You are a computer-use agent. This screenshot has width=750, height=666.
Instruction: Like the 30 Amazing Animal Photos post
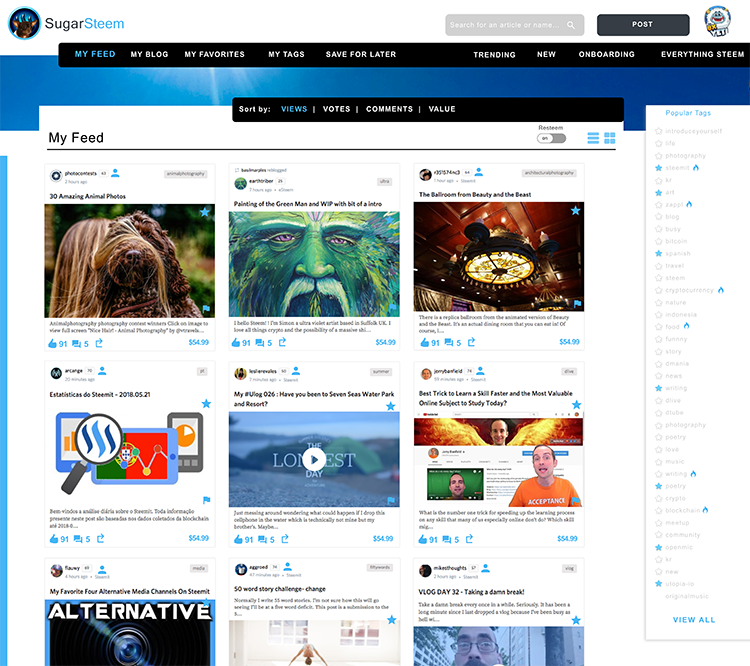click(53, 344)
